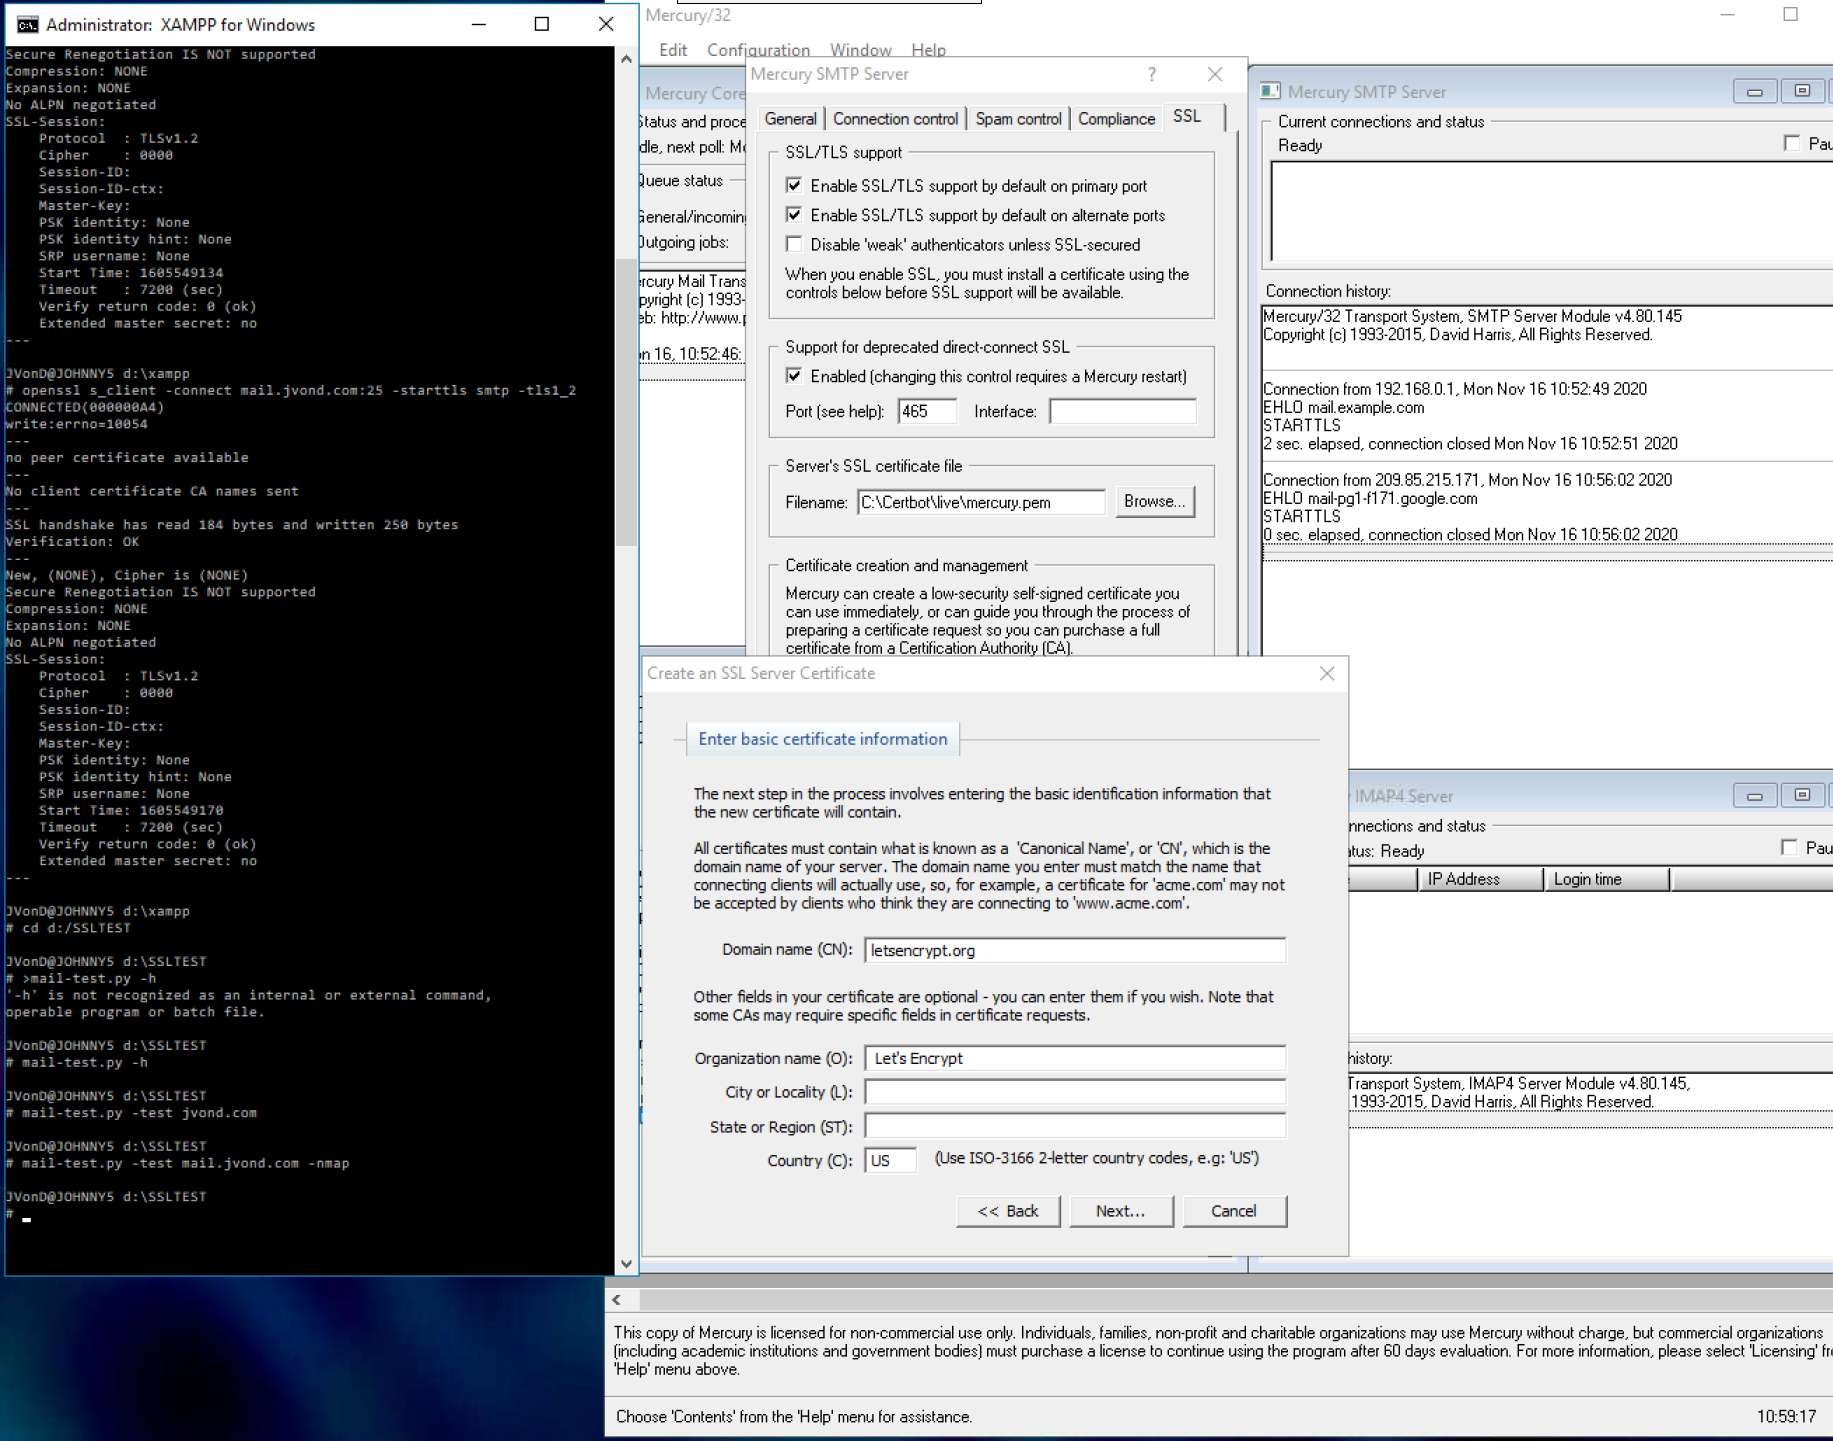Toggle Pause checkbox in IMAP4 Server window
This screenshot has height=1441, width=1833.
(1789, 847)
